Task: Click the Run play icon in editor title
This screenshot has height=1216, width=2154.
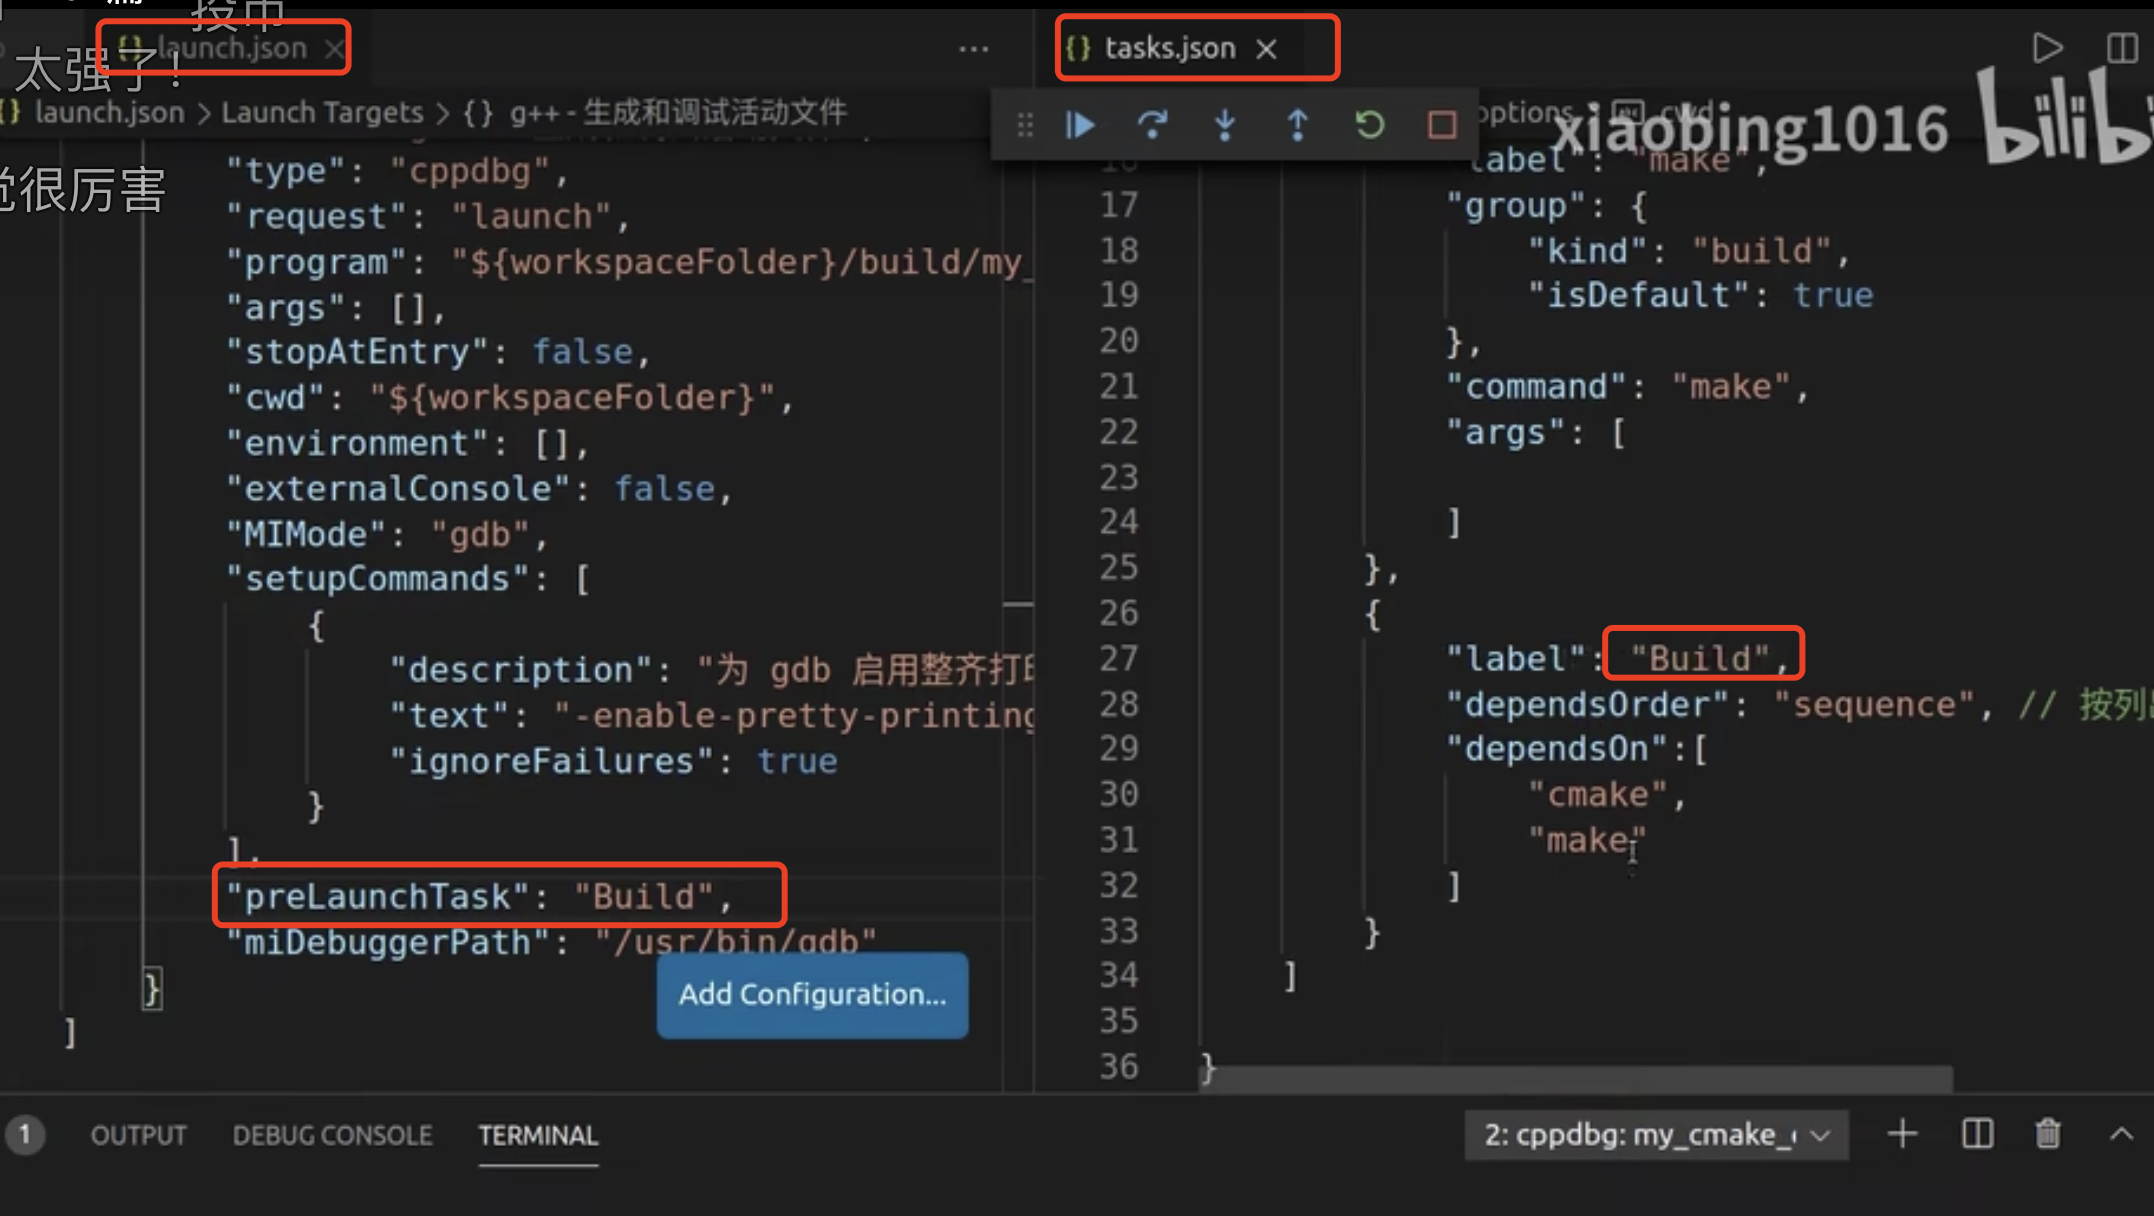Action: click(x=2047, y=48)
